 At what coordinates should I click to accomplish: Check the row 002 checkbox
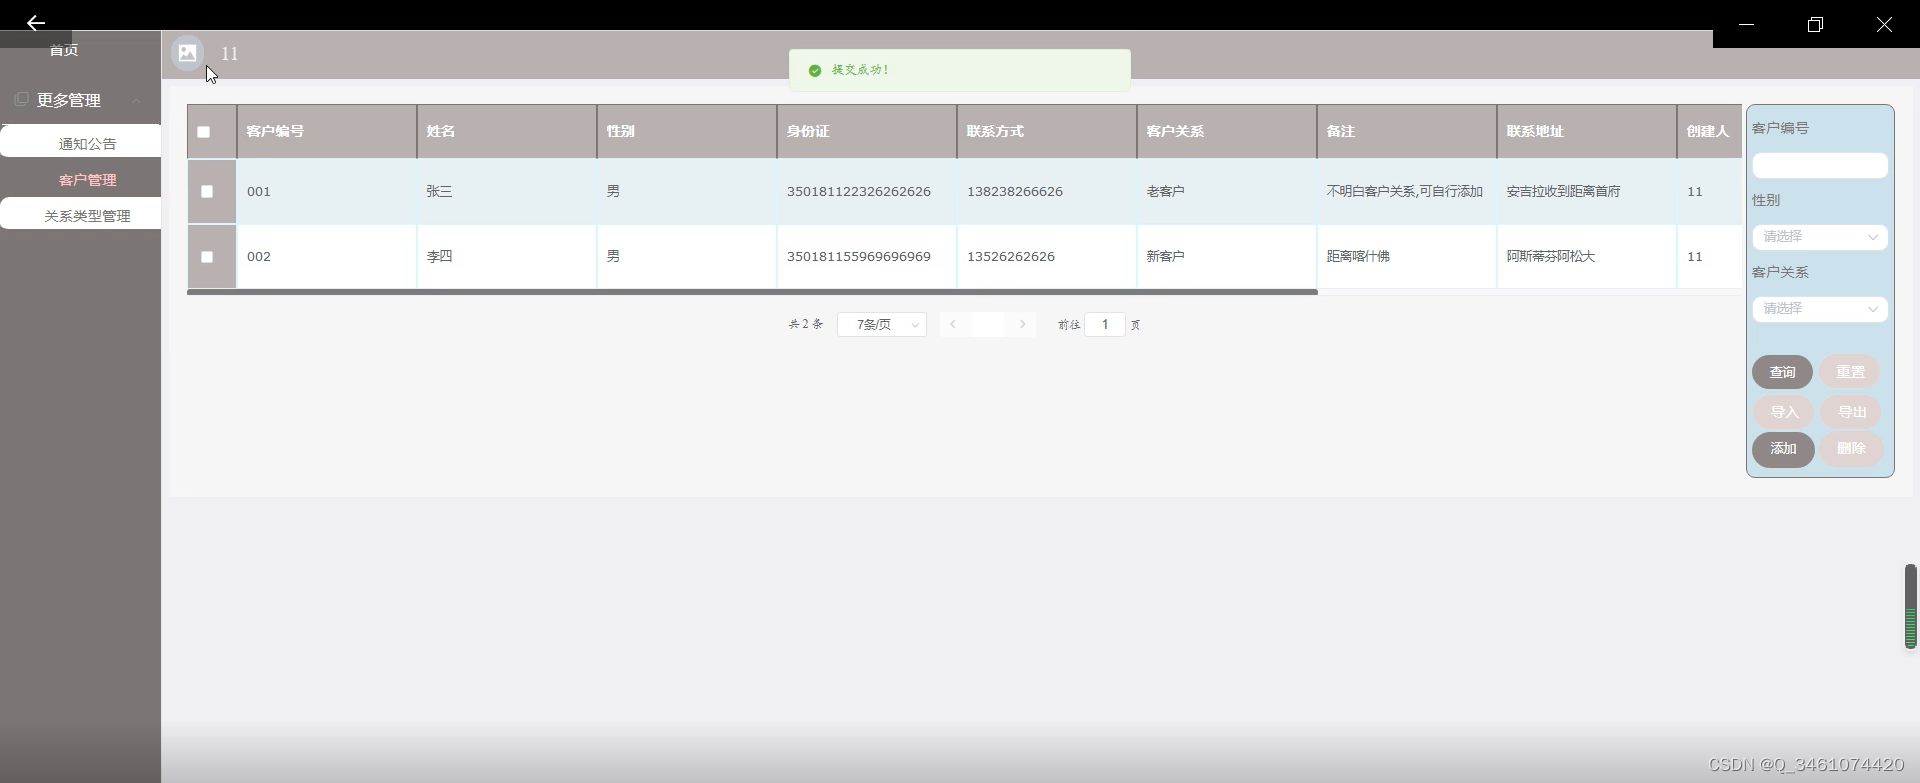pos(207,256)
